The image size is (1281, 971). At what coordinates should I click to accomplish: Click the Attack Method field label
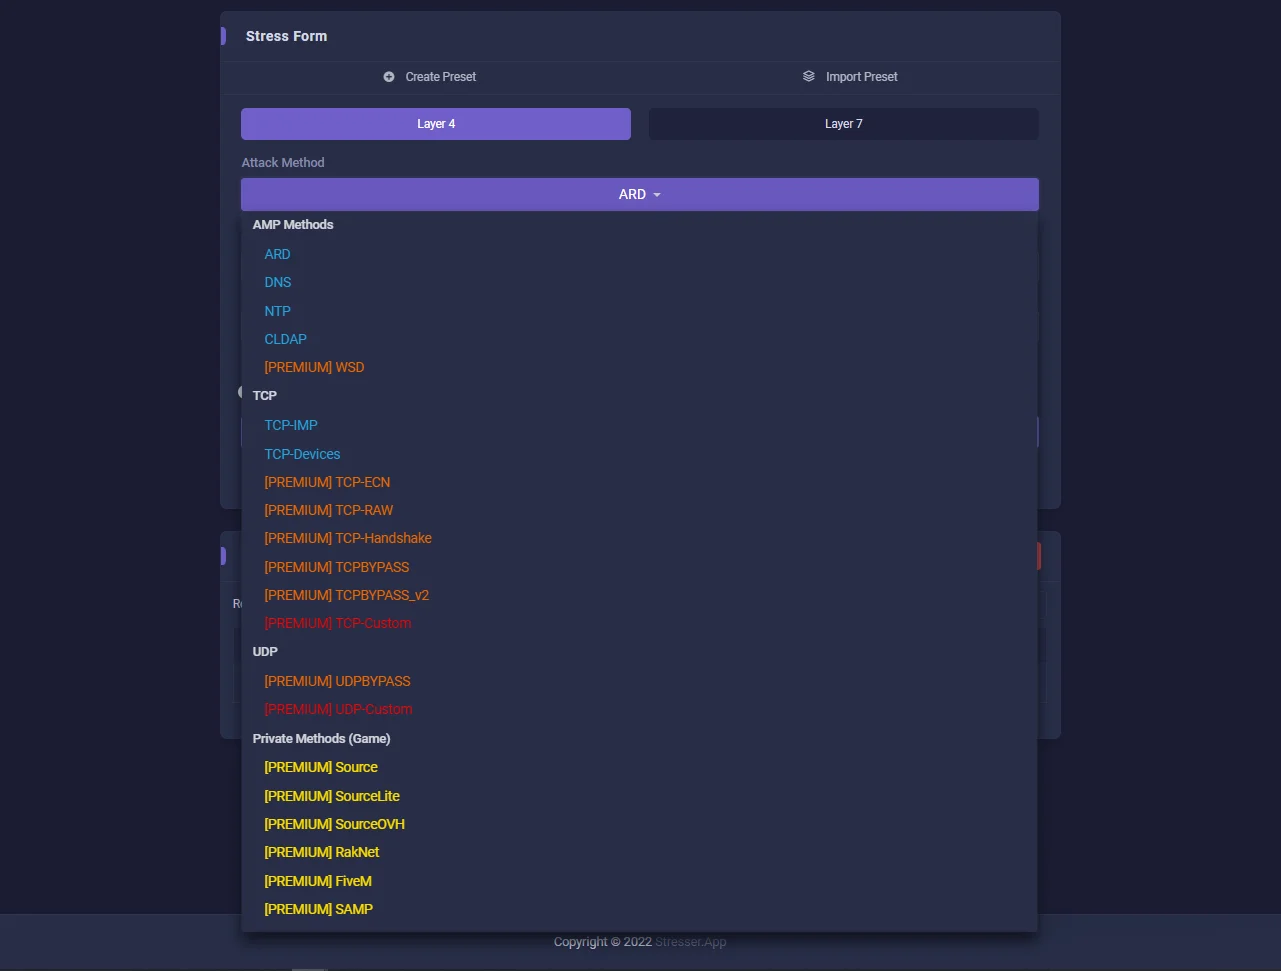click(283, 162)
